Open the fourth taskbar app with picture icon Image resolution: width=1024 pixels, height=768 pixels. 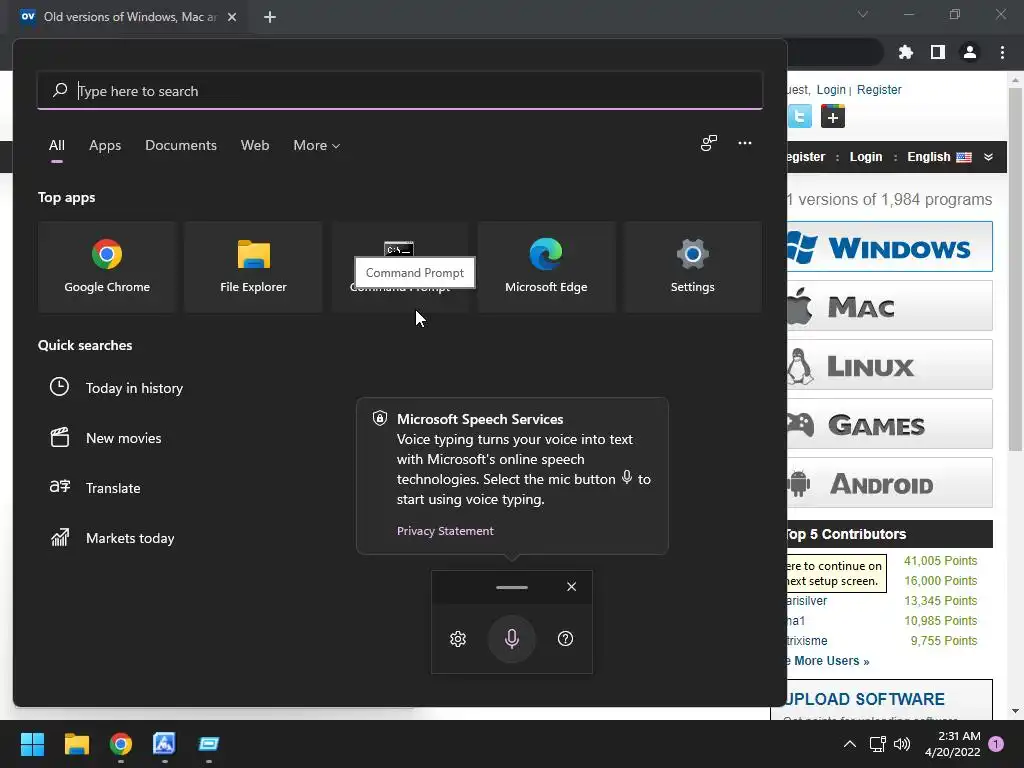165,744
